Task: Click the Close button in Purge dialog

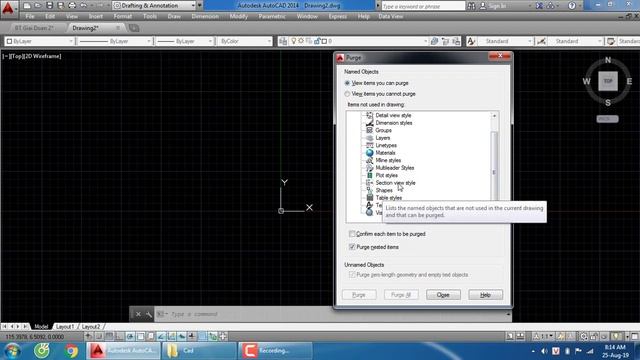Action: pos(443,295)
